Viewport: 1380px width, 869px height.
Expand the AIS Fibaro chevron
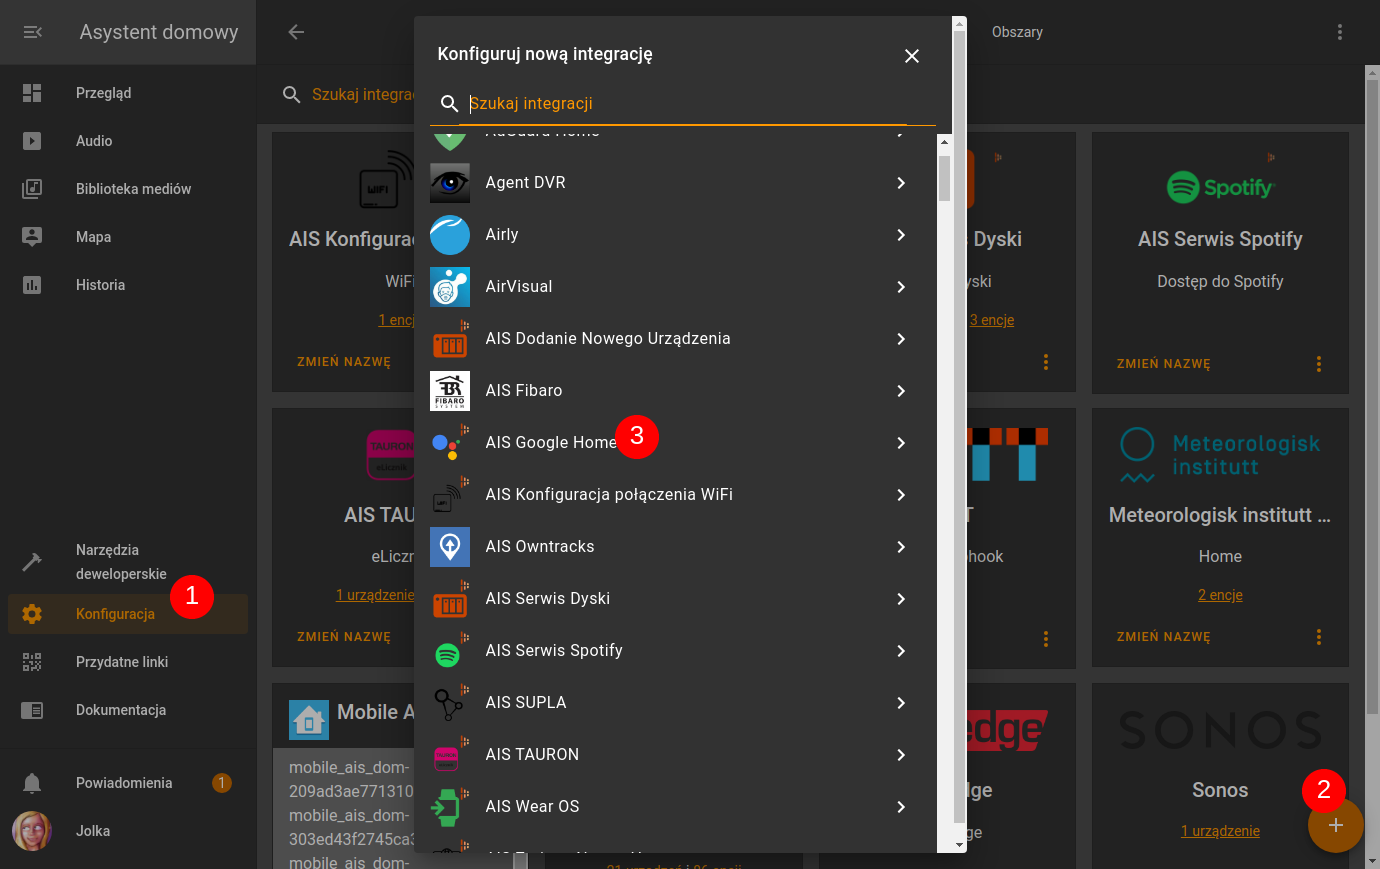click(x=901, y=391)
